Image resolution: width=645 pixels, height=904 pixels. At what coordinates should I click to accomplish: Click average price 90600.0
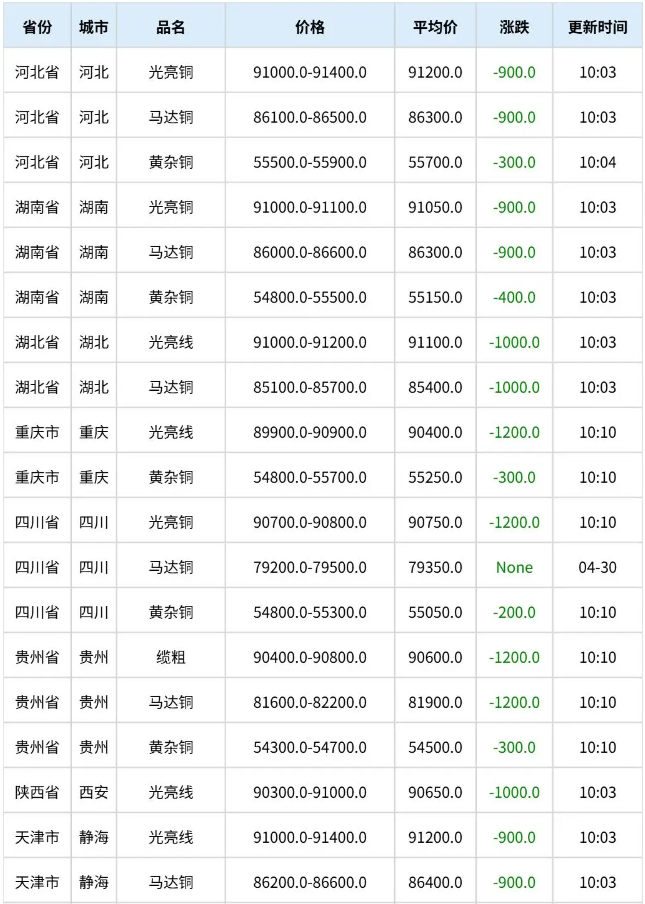[435, 657]
